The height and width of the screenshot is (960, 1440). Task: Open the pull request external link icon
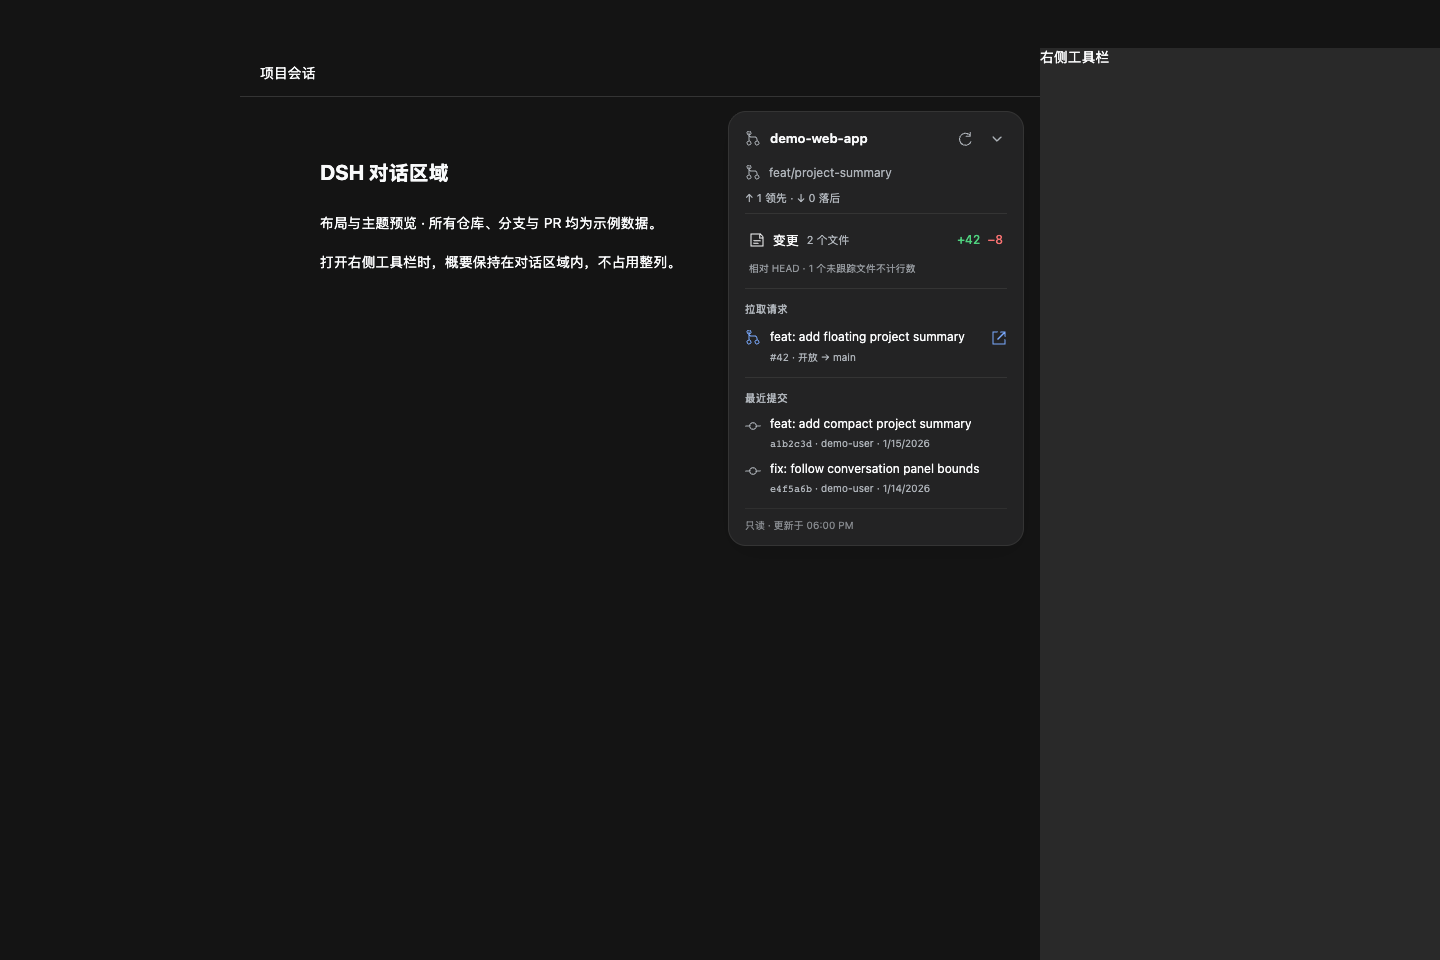click(999, 338)
